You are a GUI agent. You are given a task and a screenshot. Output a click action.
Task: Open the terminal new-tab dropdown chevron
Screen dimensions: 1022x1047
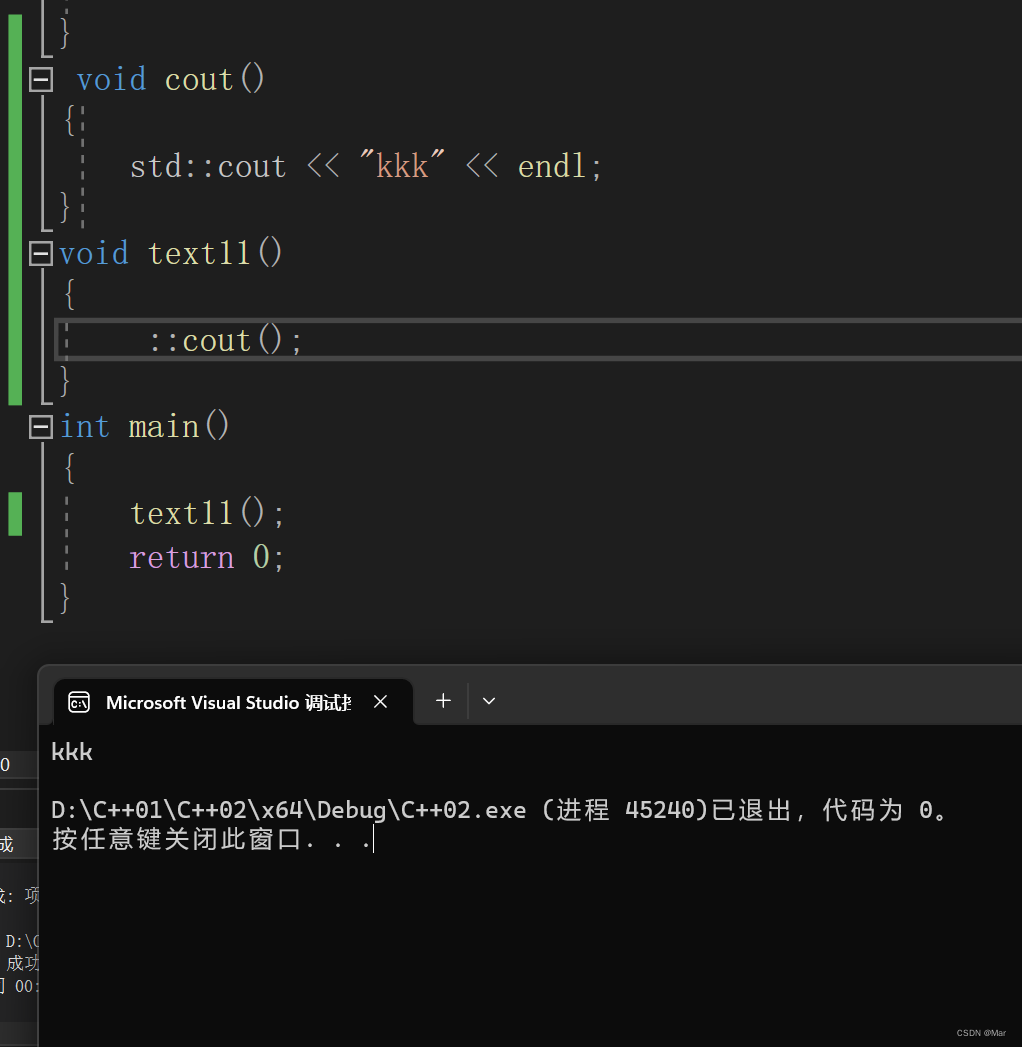488,700
